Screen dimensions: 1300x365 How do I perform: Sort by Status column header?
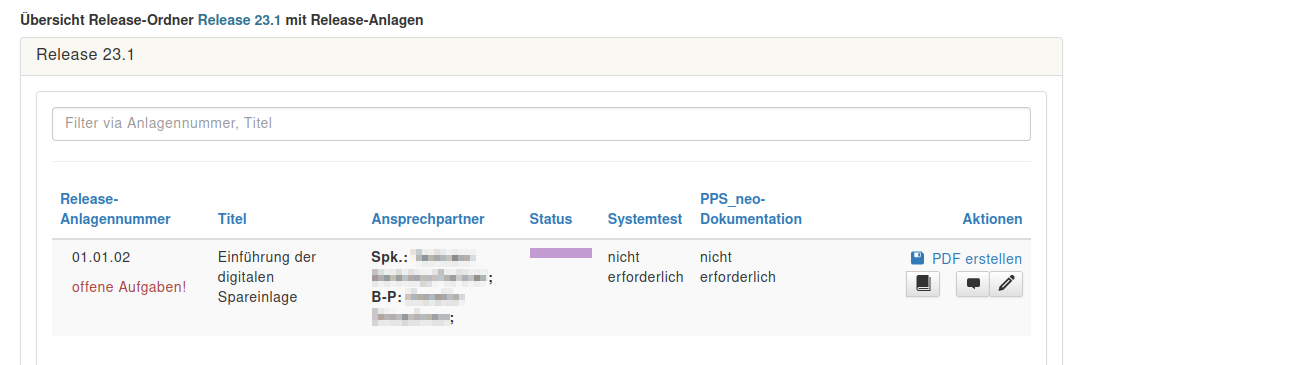[551, 219]
